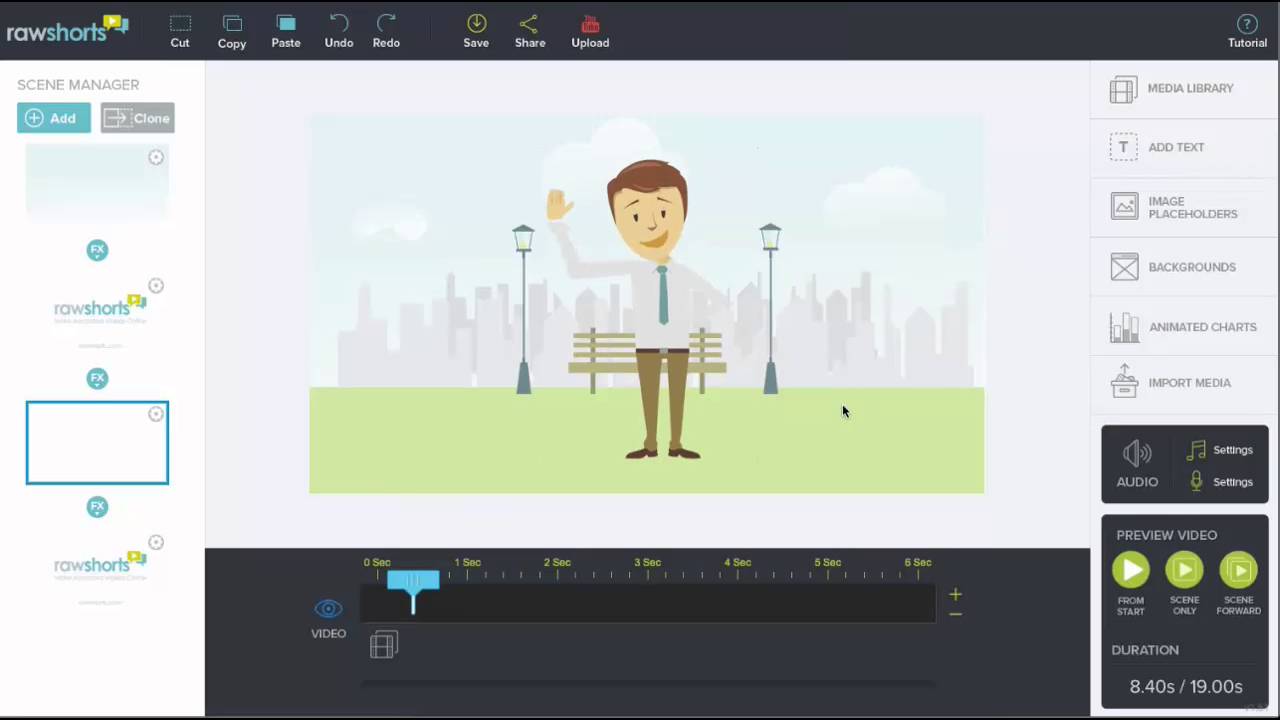Toggle FX on the selected blank scene
Viewport: 1280px width, 720px height.
click(97, 507)
